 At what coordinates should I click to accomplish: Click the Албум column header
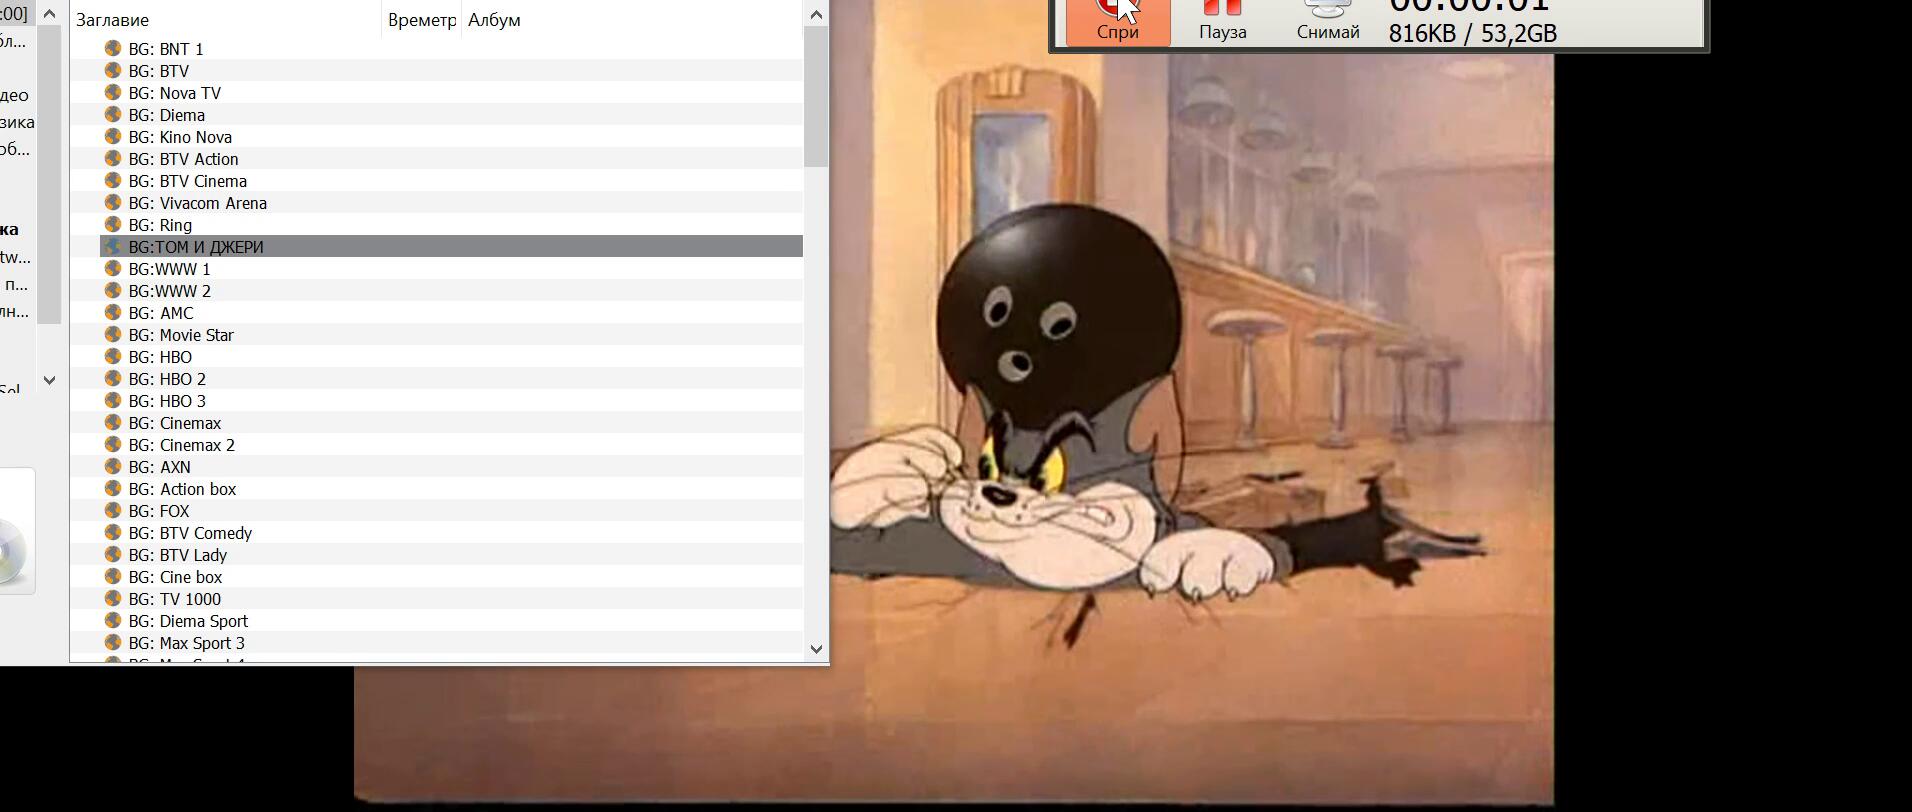(494, 20)
